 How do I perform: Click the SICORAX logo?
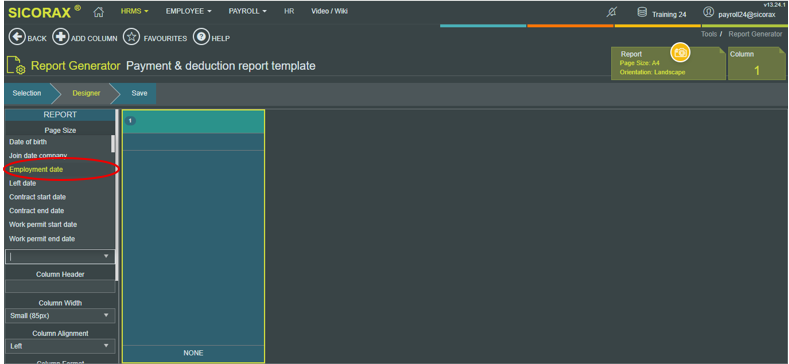click(x=44, y=12)
